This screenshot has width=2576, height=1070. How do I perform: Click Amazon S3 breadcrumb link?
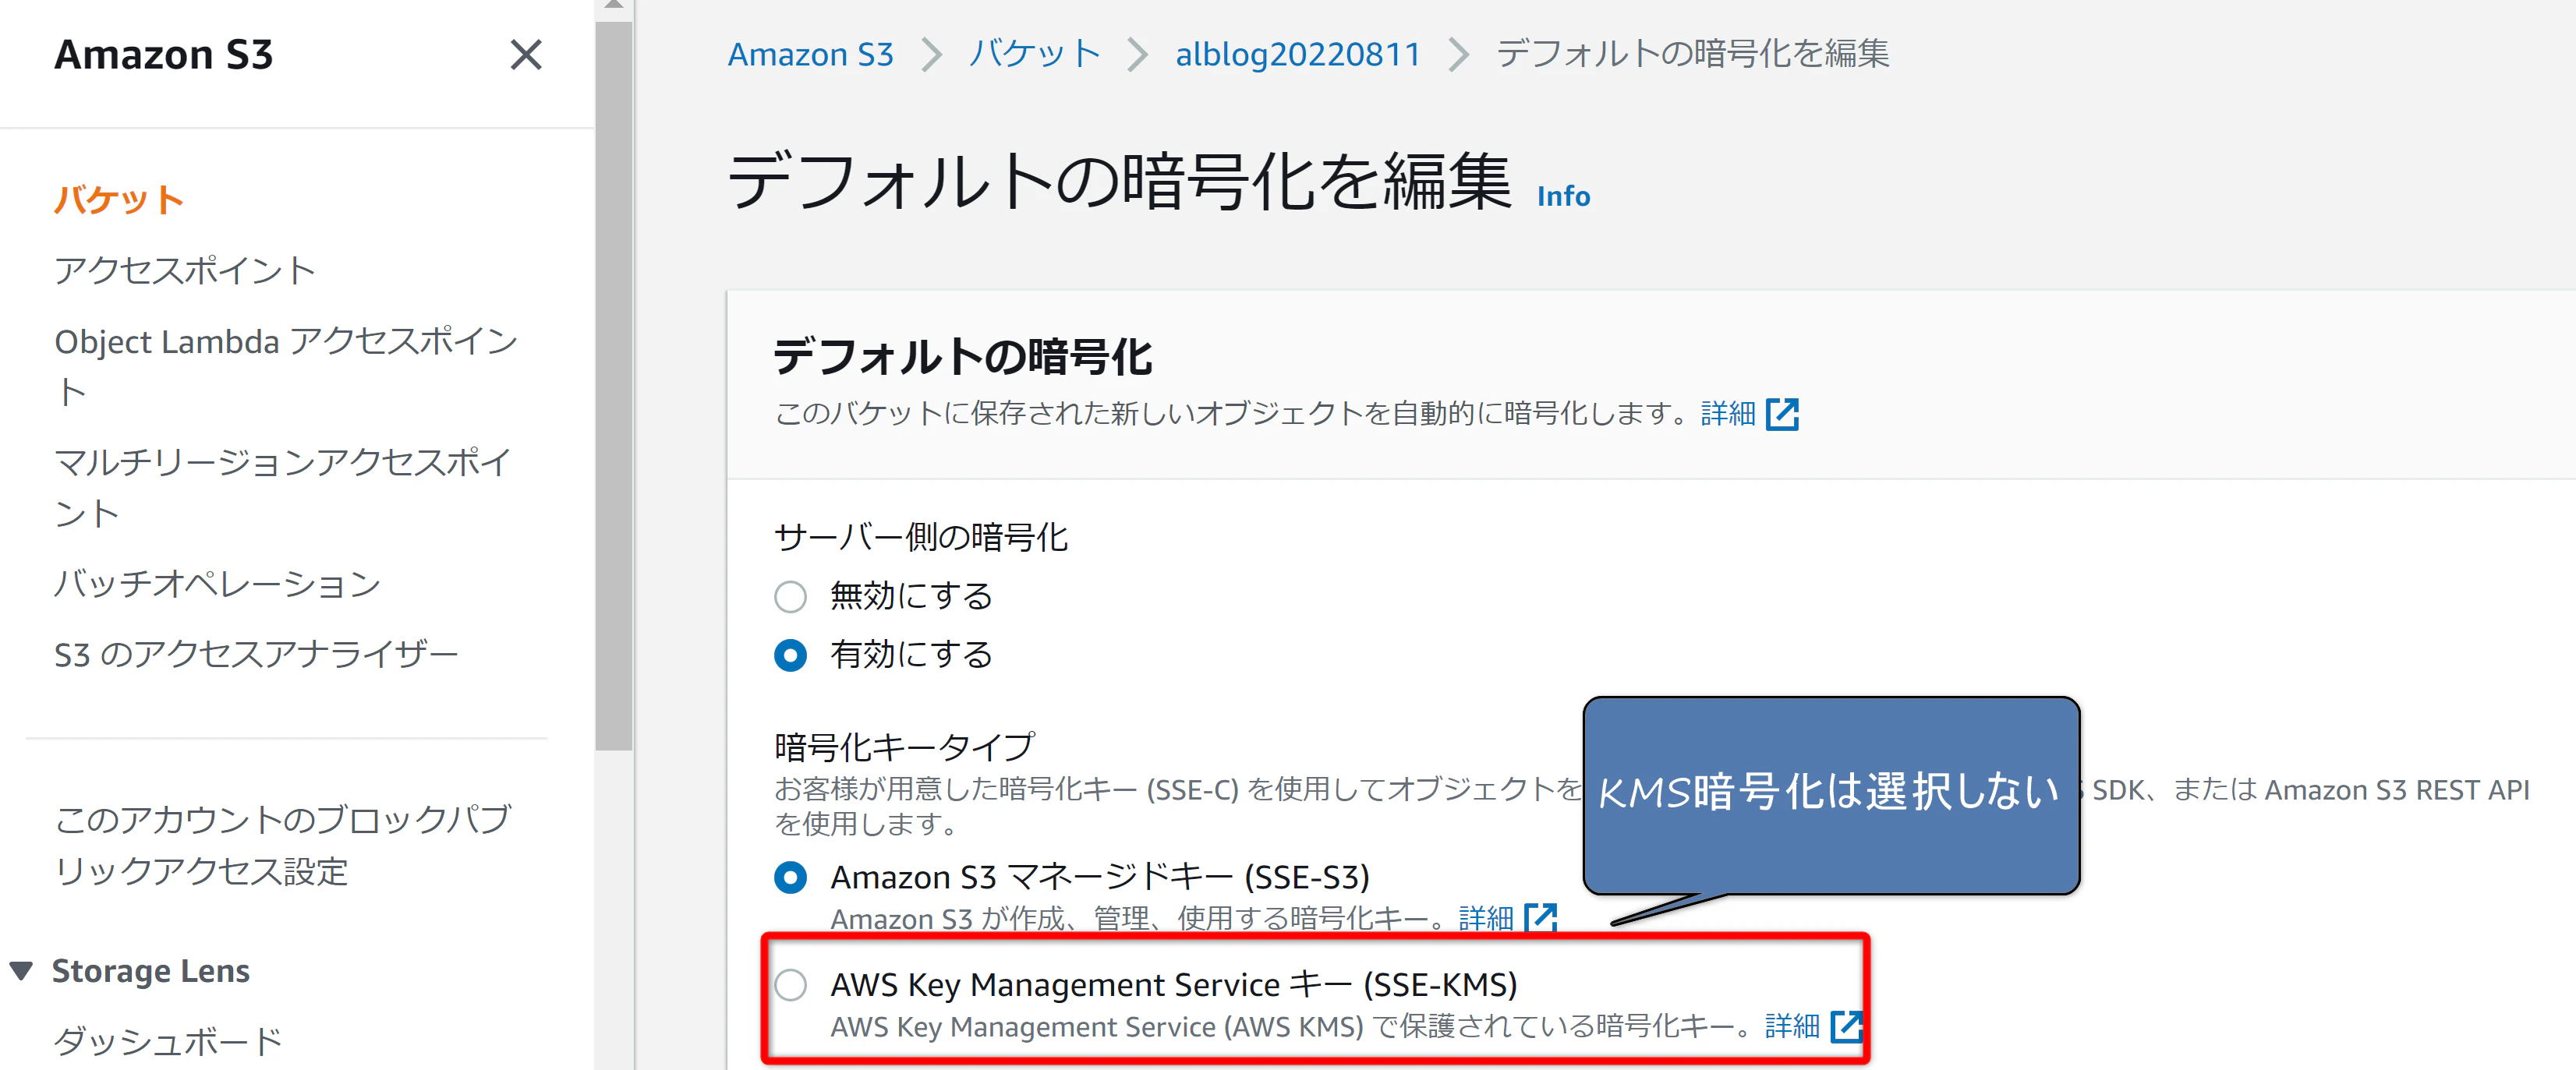[x=809, y=54]
